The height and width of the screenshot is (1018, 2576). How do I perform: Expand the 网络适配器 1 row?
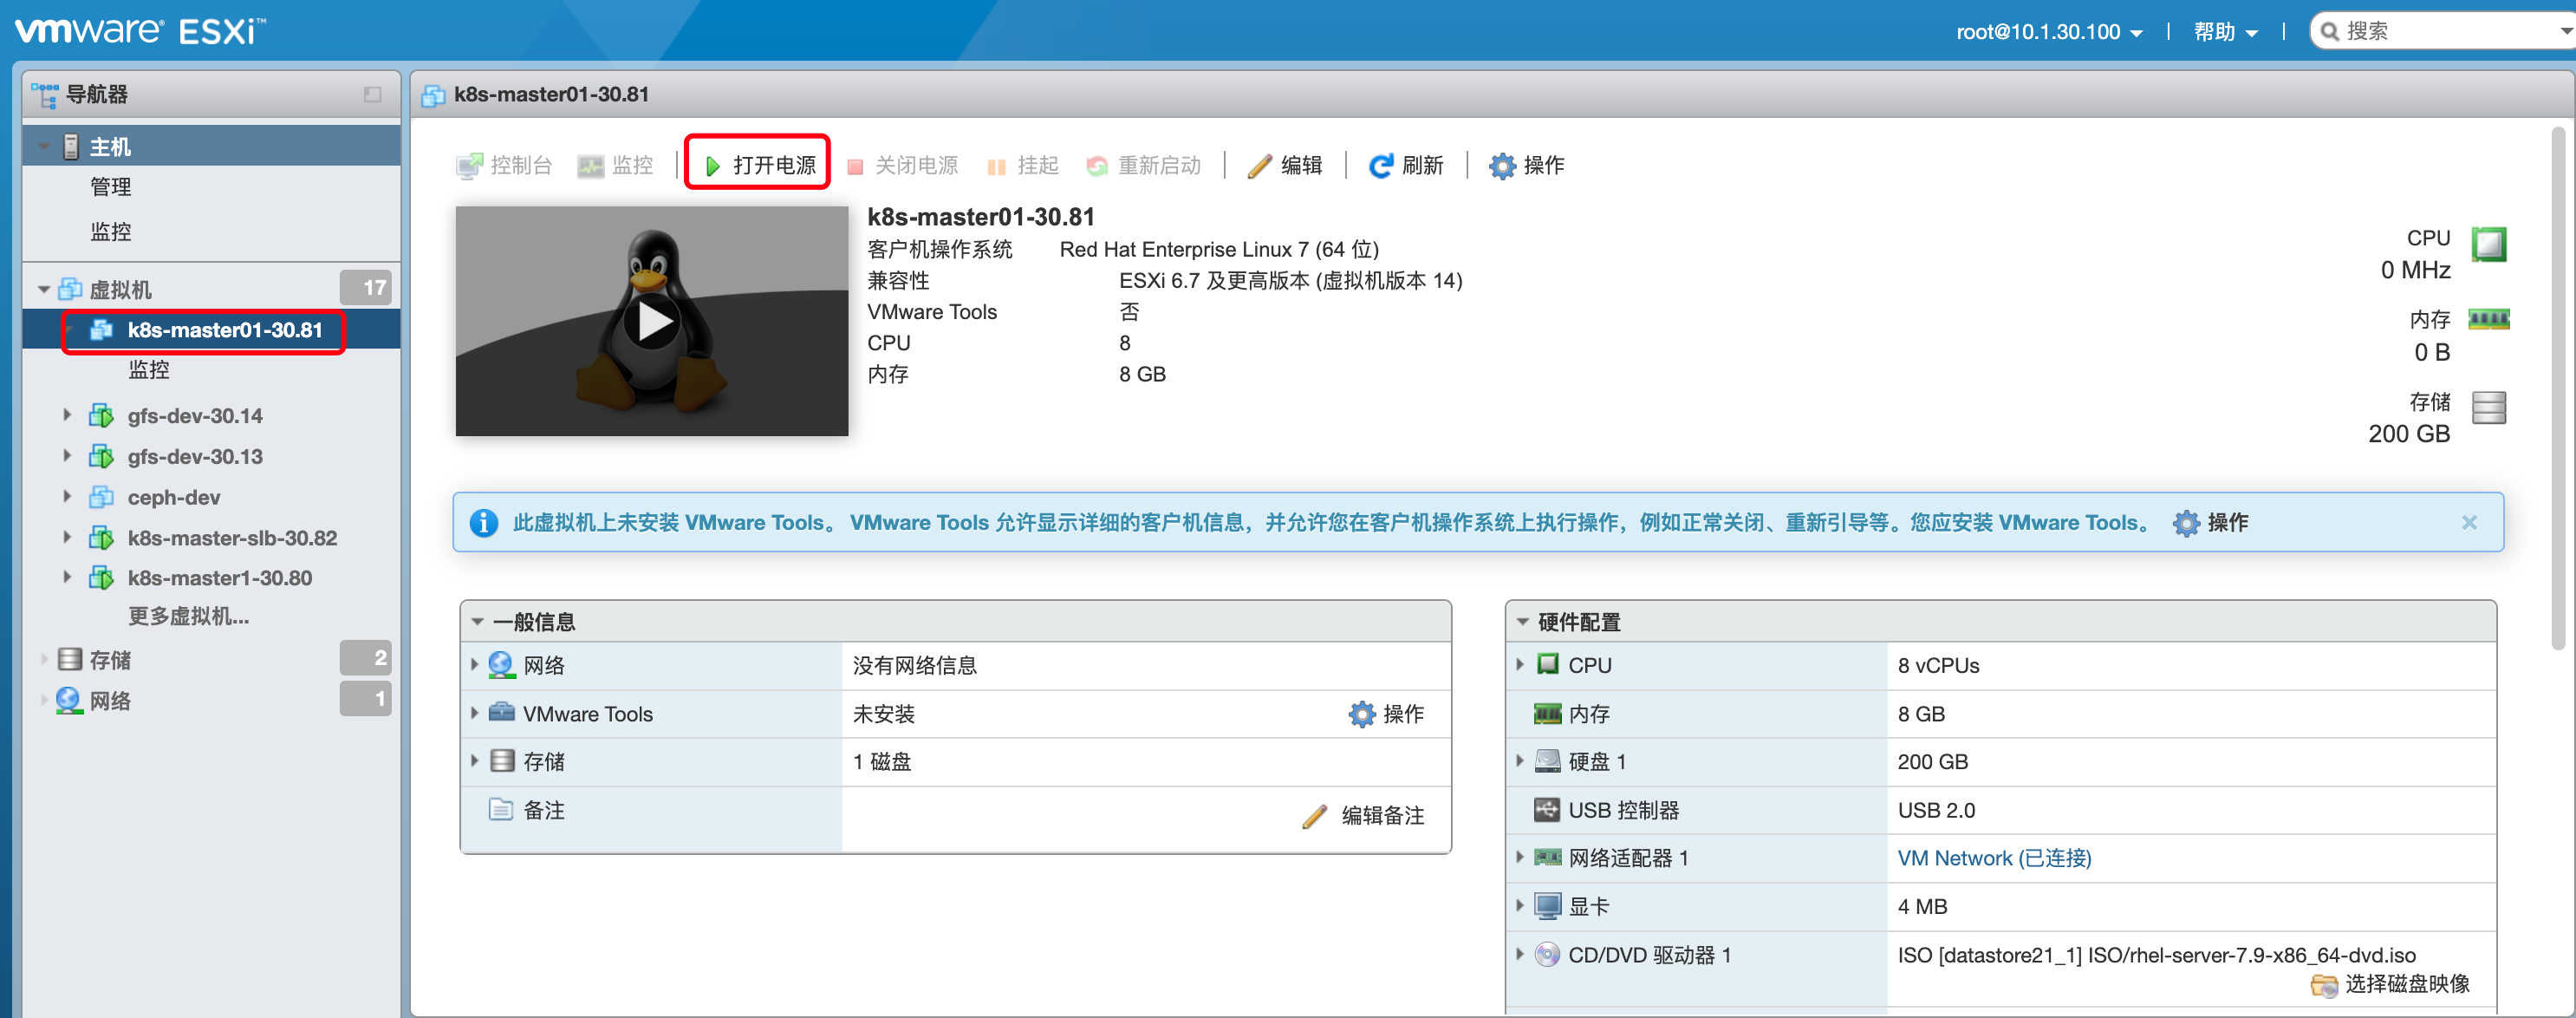tap(1520, 857)
